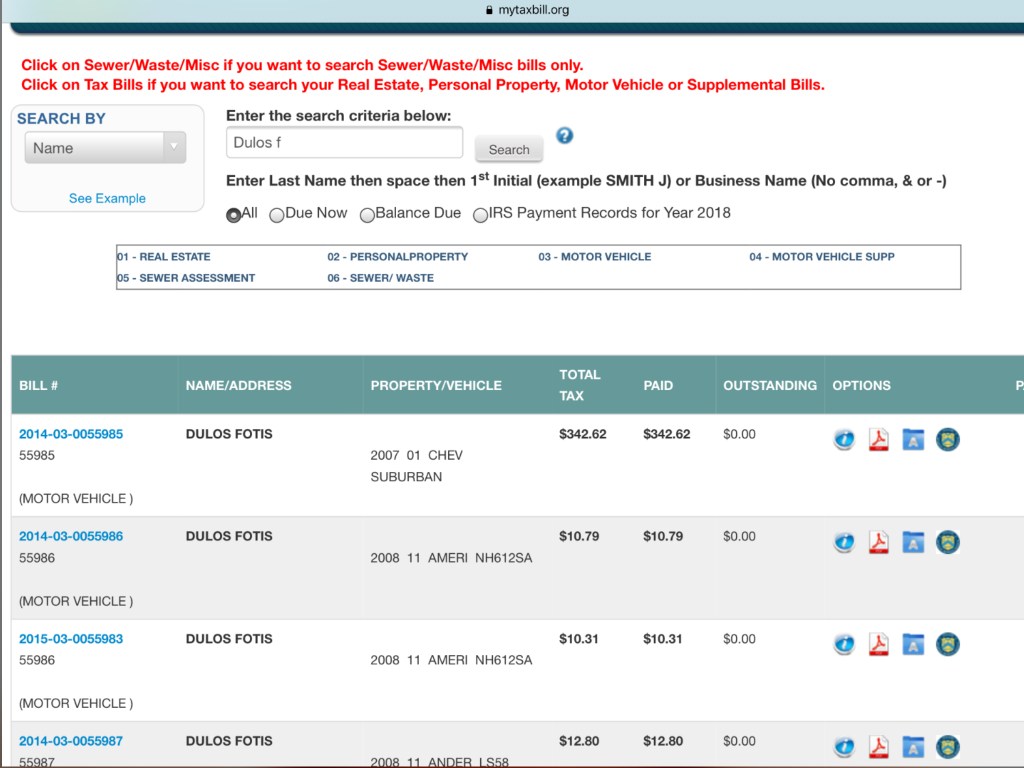1024x768 pixels.
Task: Click the blue folder icon for bill 2014-03-0055986
Action: point(913,542)
